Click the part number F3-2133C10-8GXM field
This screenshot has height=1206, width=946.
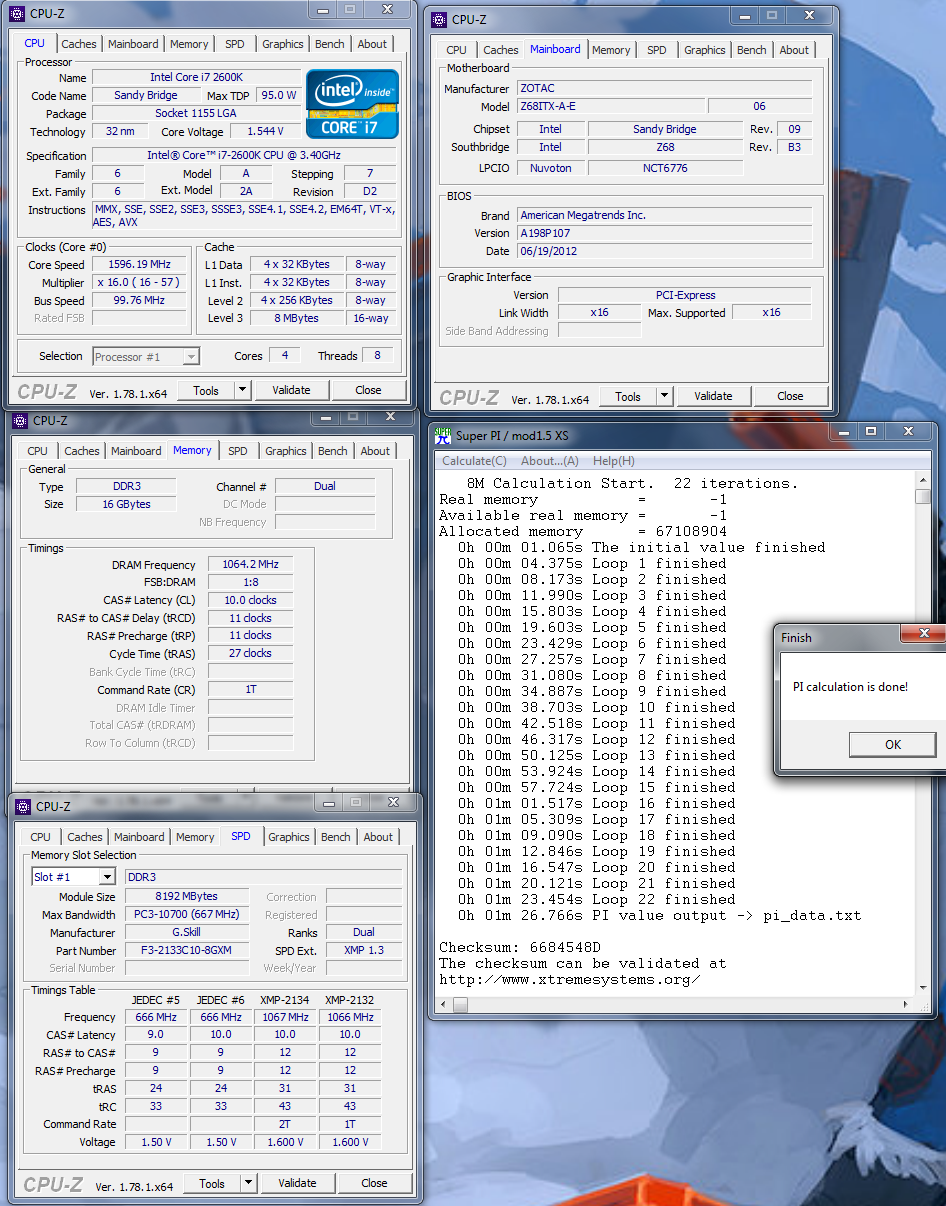(186, 950)
